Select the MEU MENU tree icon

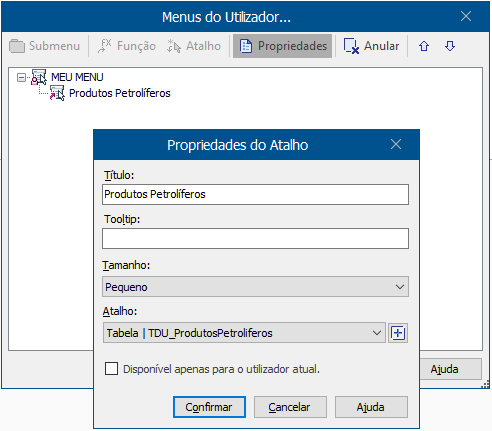point(39,77)
